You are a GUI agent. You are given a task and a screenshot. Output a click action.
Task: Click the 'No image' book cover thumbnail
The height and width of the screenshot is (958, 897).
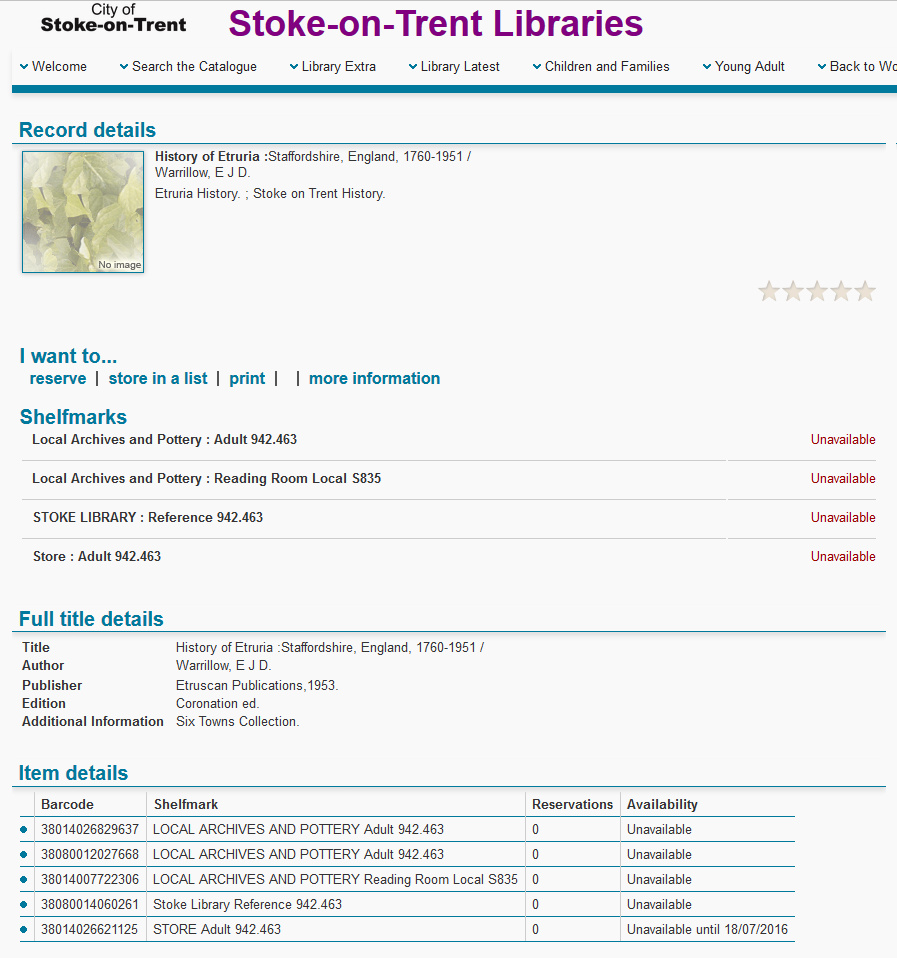pos(83,212)
